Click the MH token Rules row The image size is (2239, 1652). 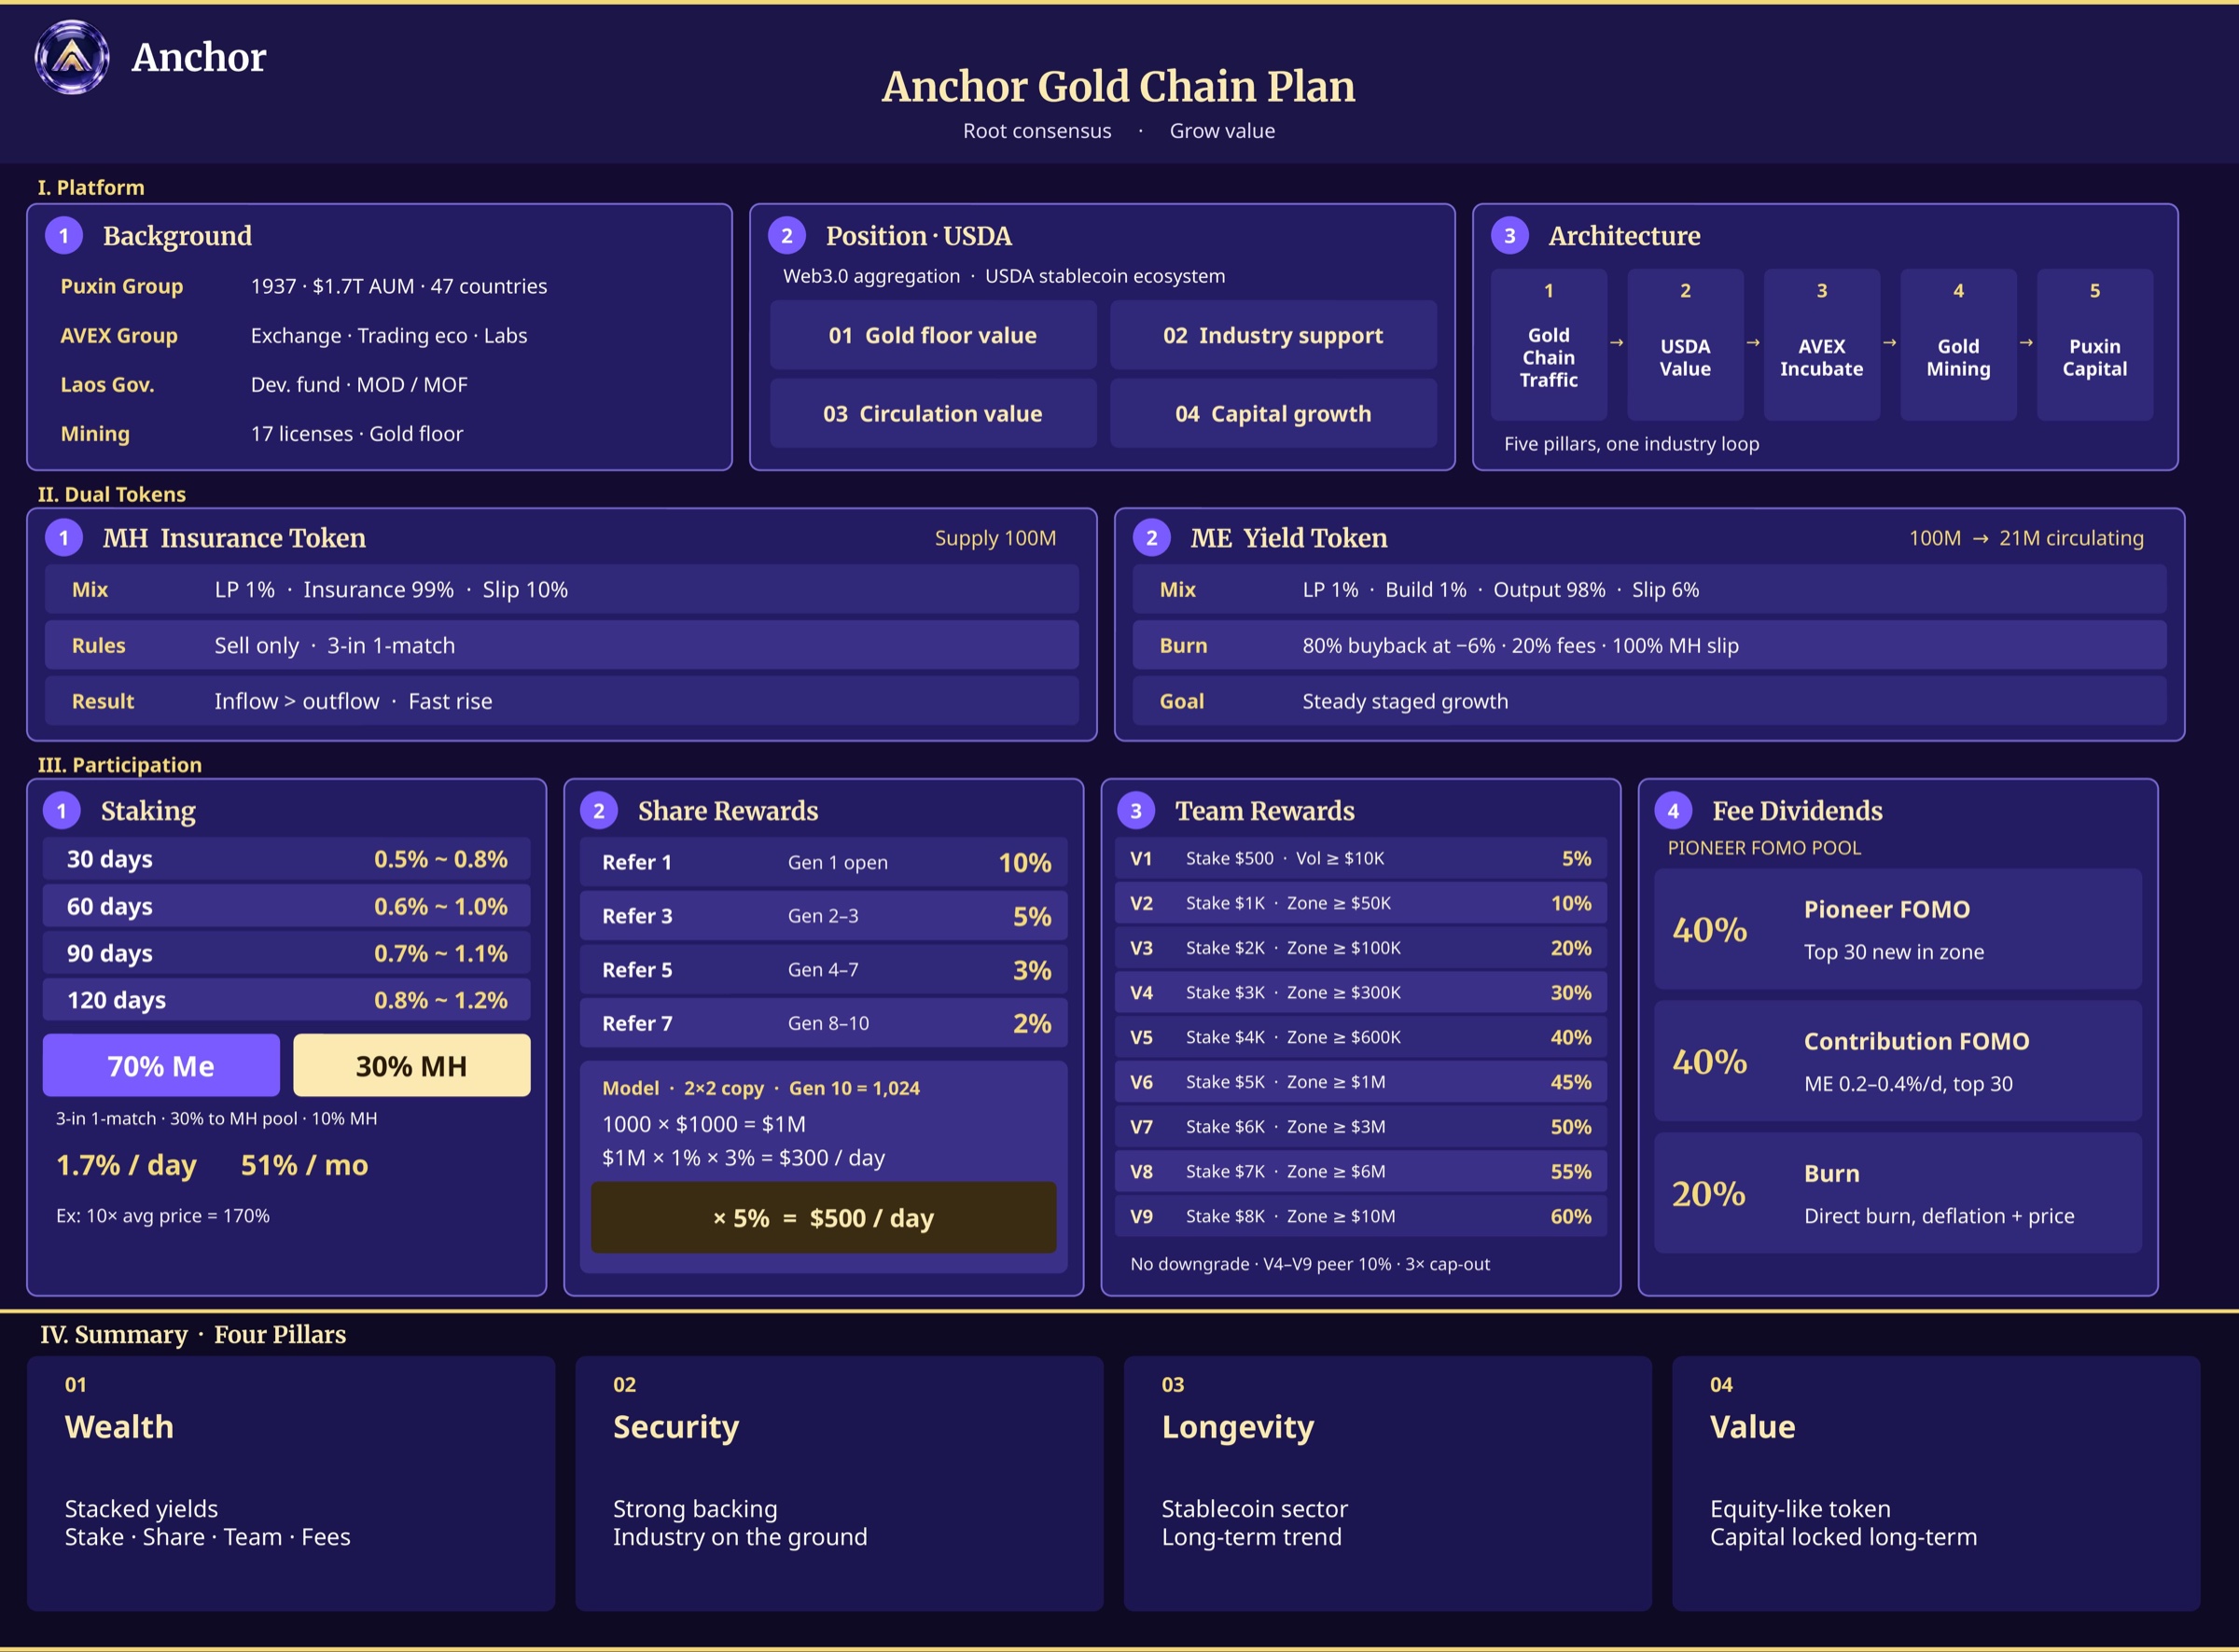tap(562, 646)
